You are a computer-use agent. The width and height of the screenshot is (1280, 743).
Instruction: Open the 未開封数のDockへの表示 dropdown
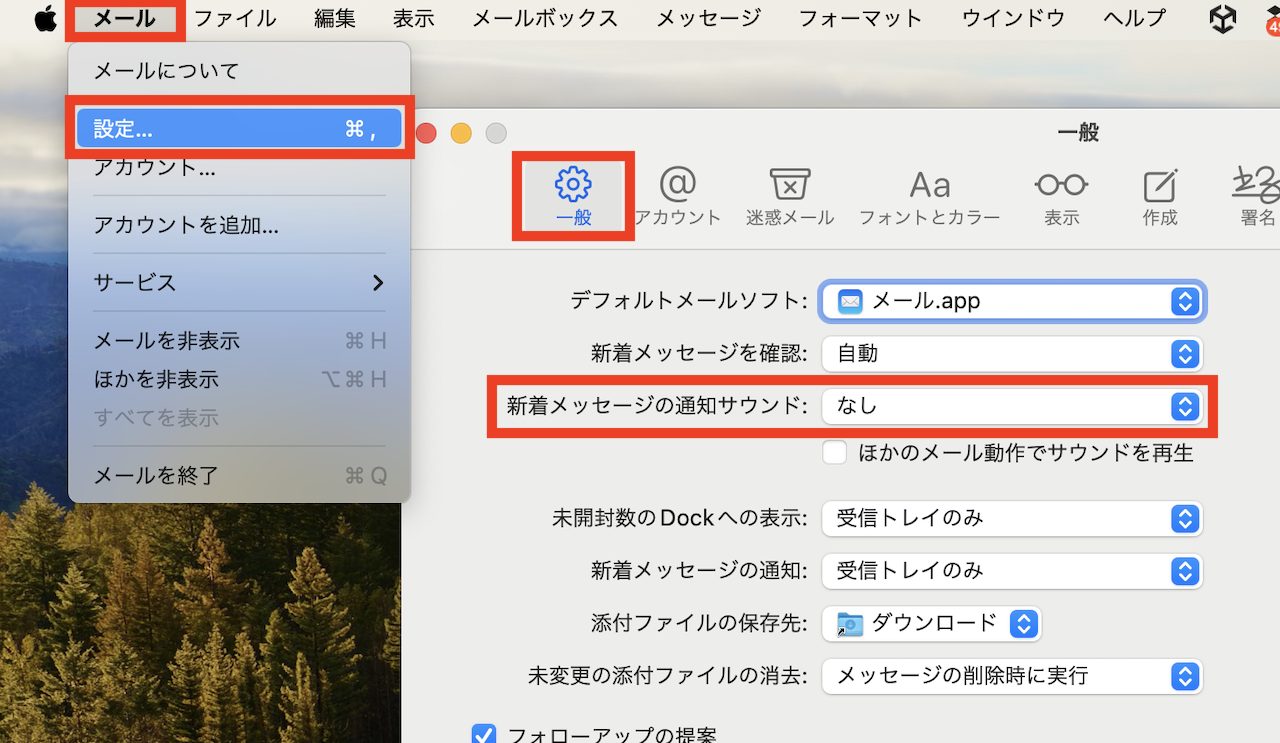tap(1013, 518)
